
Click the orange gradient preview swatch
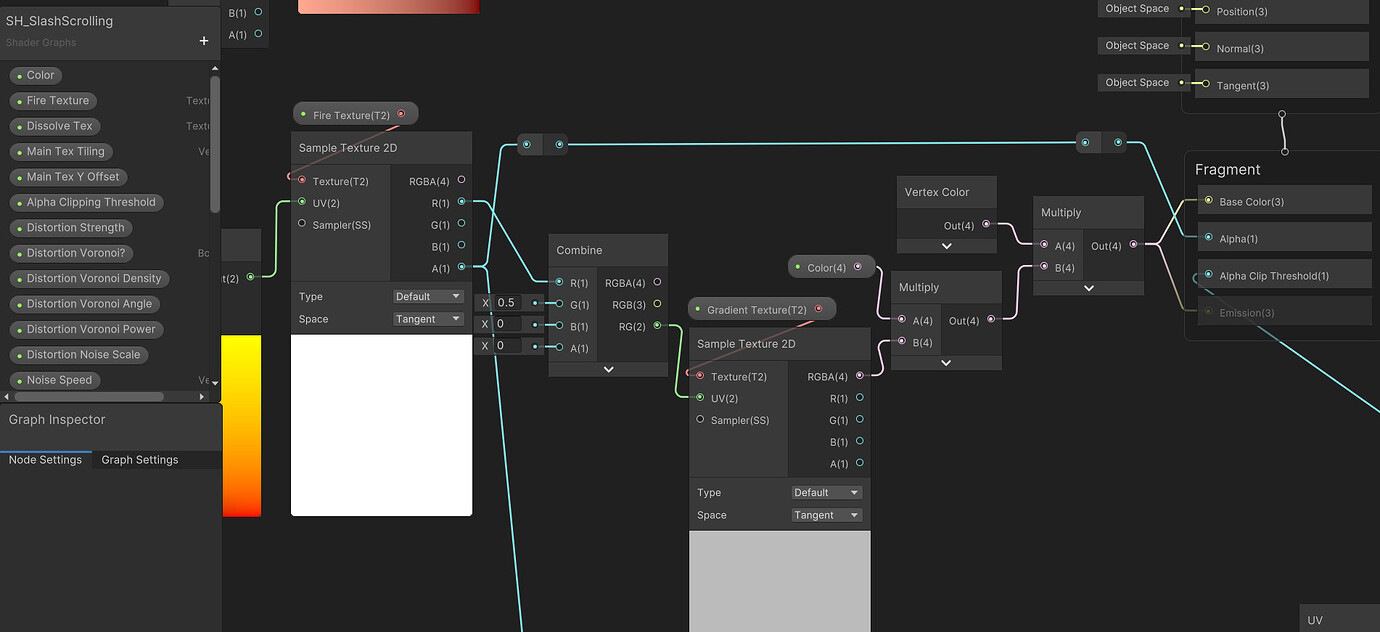tap(242, 420)
